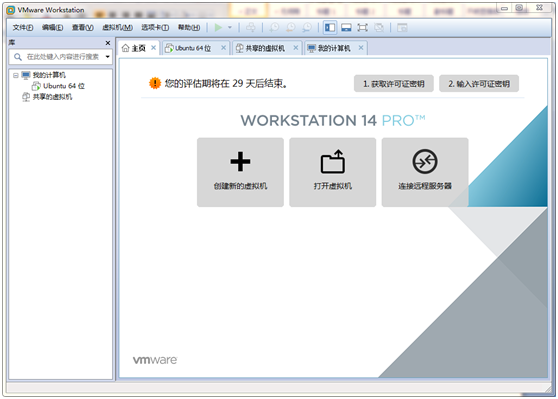Collapse the 我的计算机 tree node
Image resolution: width=558 pixels, height=399 pixels.
(x=16, y=75)
